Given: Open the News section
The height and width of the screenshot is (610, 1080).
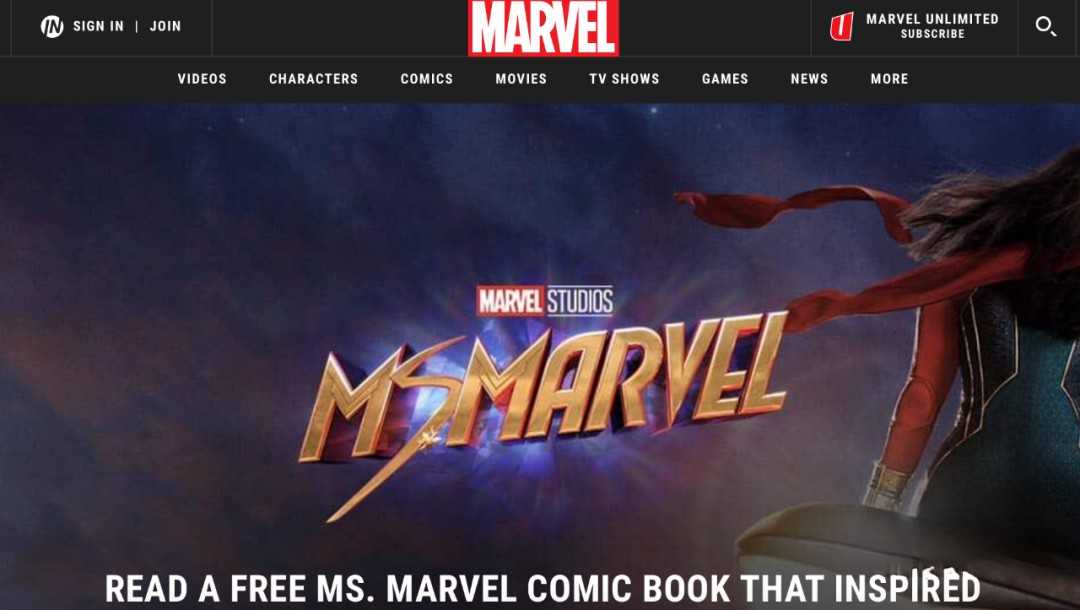Looking at the screenshot, I should click(809, 79).
